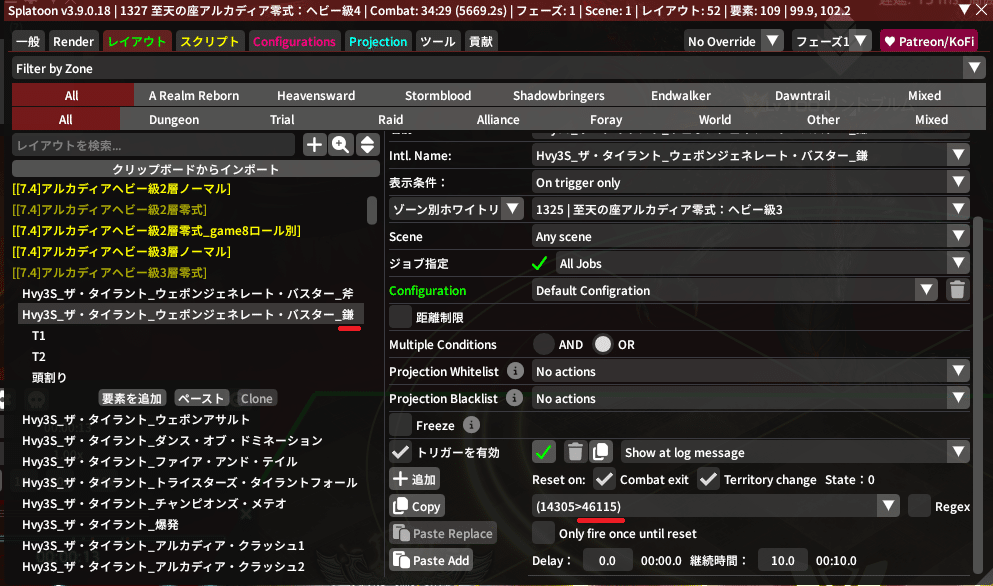Select the AND radio button

point(544,345)
